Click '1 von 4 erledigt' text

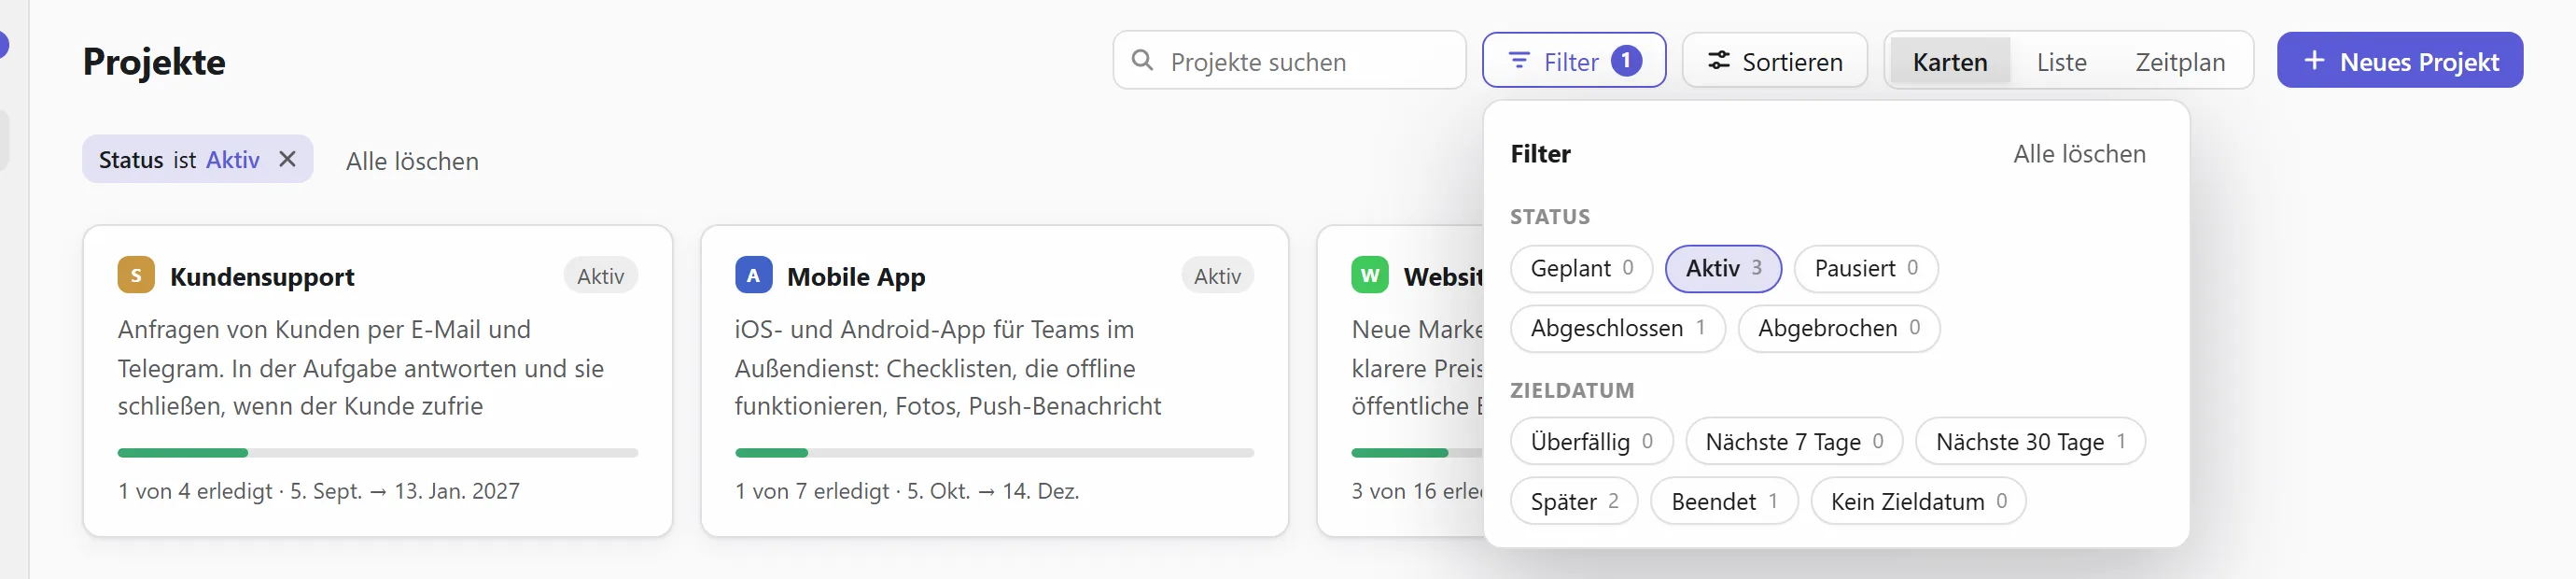[195, 491]
